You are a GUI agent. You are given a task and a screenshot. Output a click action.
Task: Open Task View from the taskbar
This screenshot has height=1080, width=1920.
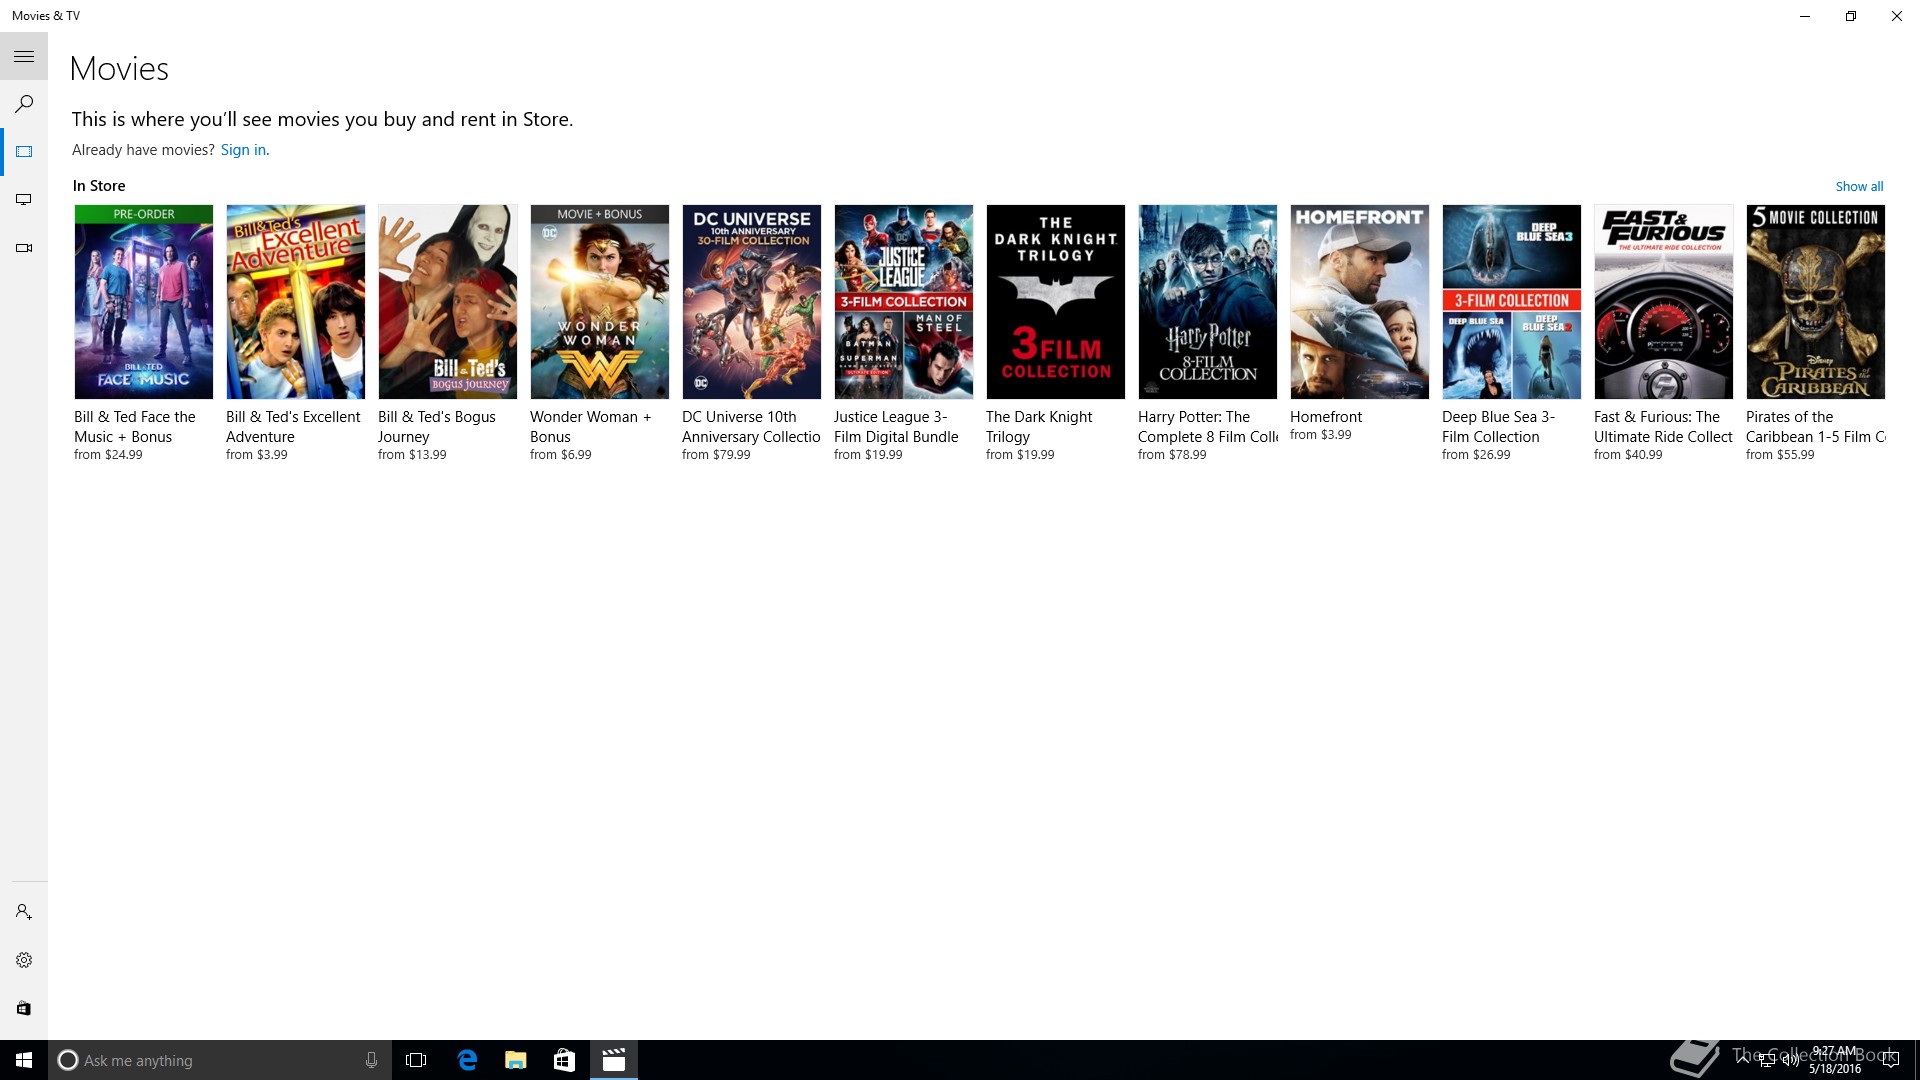(416, 1060)
